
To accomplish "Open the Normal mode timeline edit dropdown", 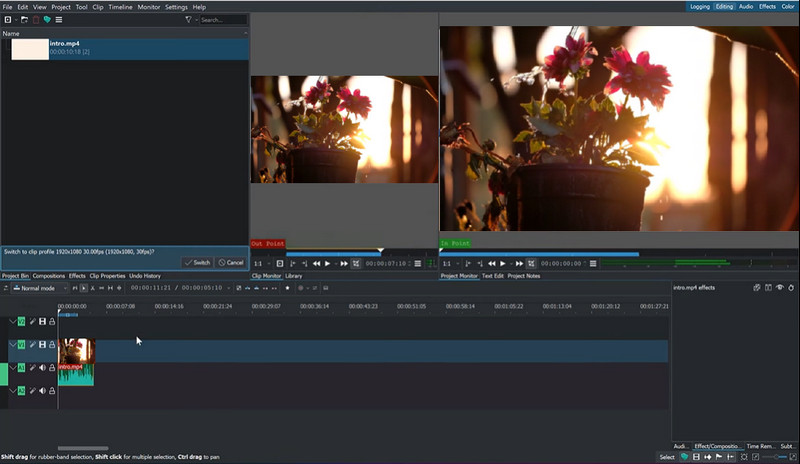I will pos(40,288).
